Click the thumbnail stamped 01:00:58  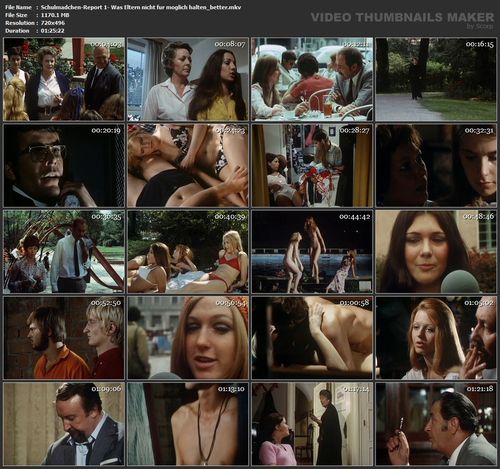pyautogui.click(x=312, y=338)
